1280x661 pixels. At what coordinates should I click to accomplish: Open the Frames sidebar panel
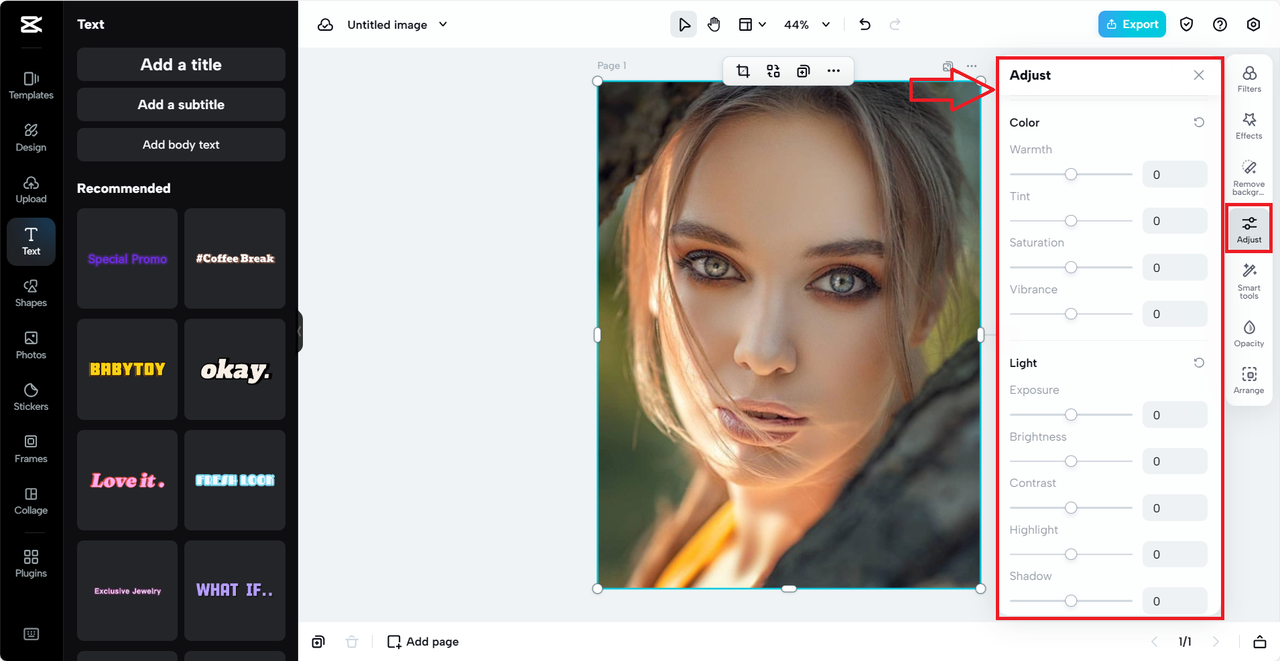(x=31, y=449)
